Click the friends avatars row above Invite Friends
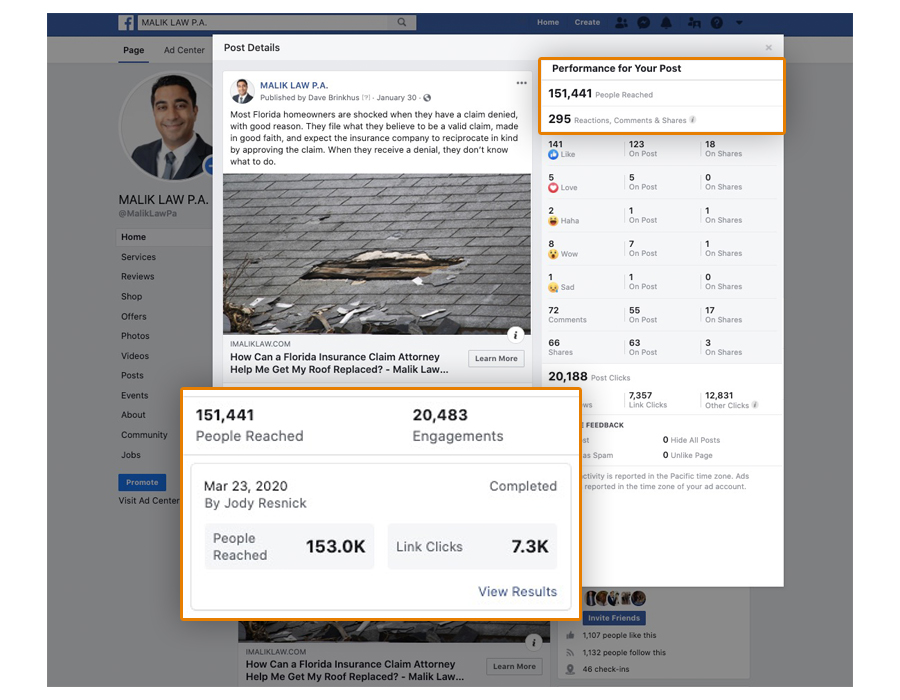The image size is (900, 700). (x=615, y=598)
